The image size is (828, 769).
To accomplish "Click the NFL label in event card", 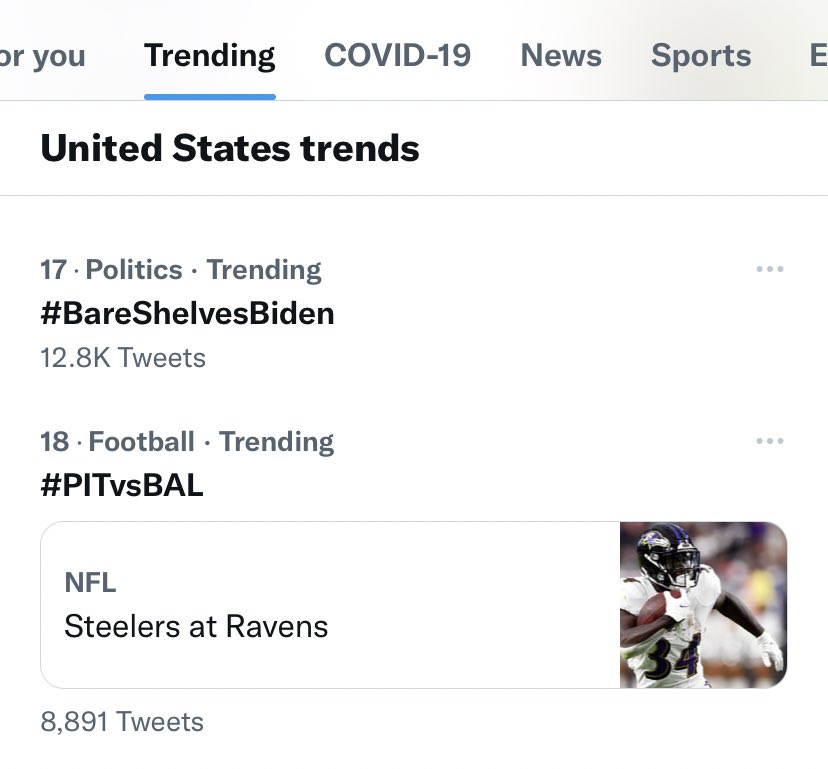I will 90,582.
